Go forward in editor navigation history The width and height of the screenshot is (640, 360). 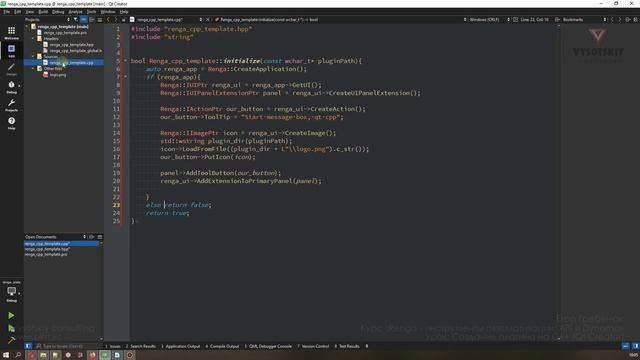coord(116,20)
